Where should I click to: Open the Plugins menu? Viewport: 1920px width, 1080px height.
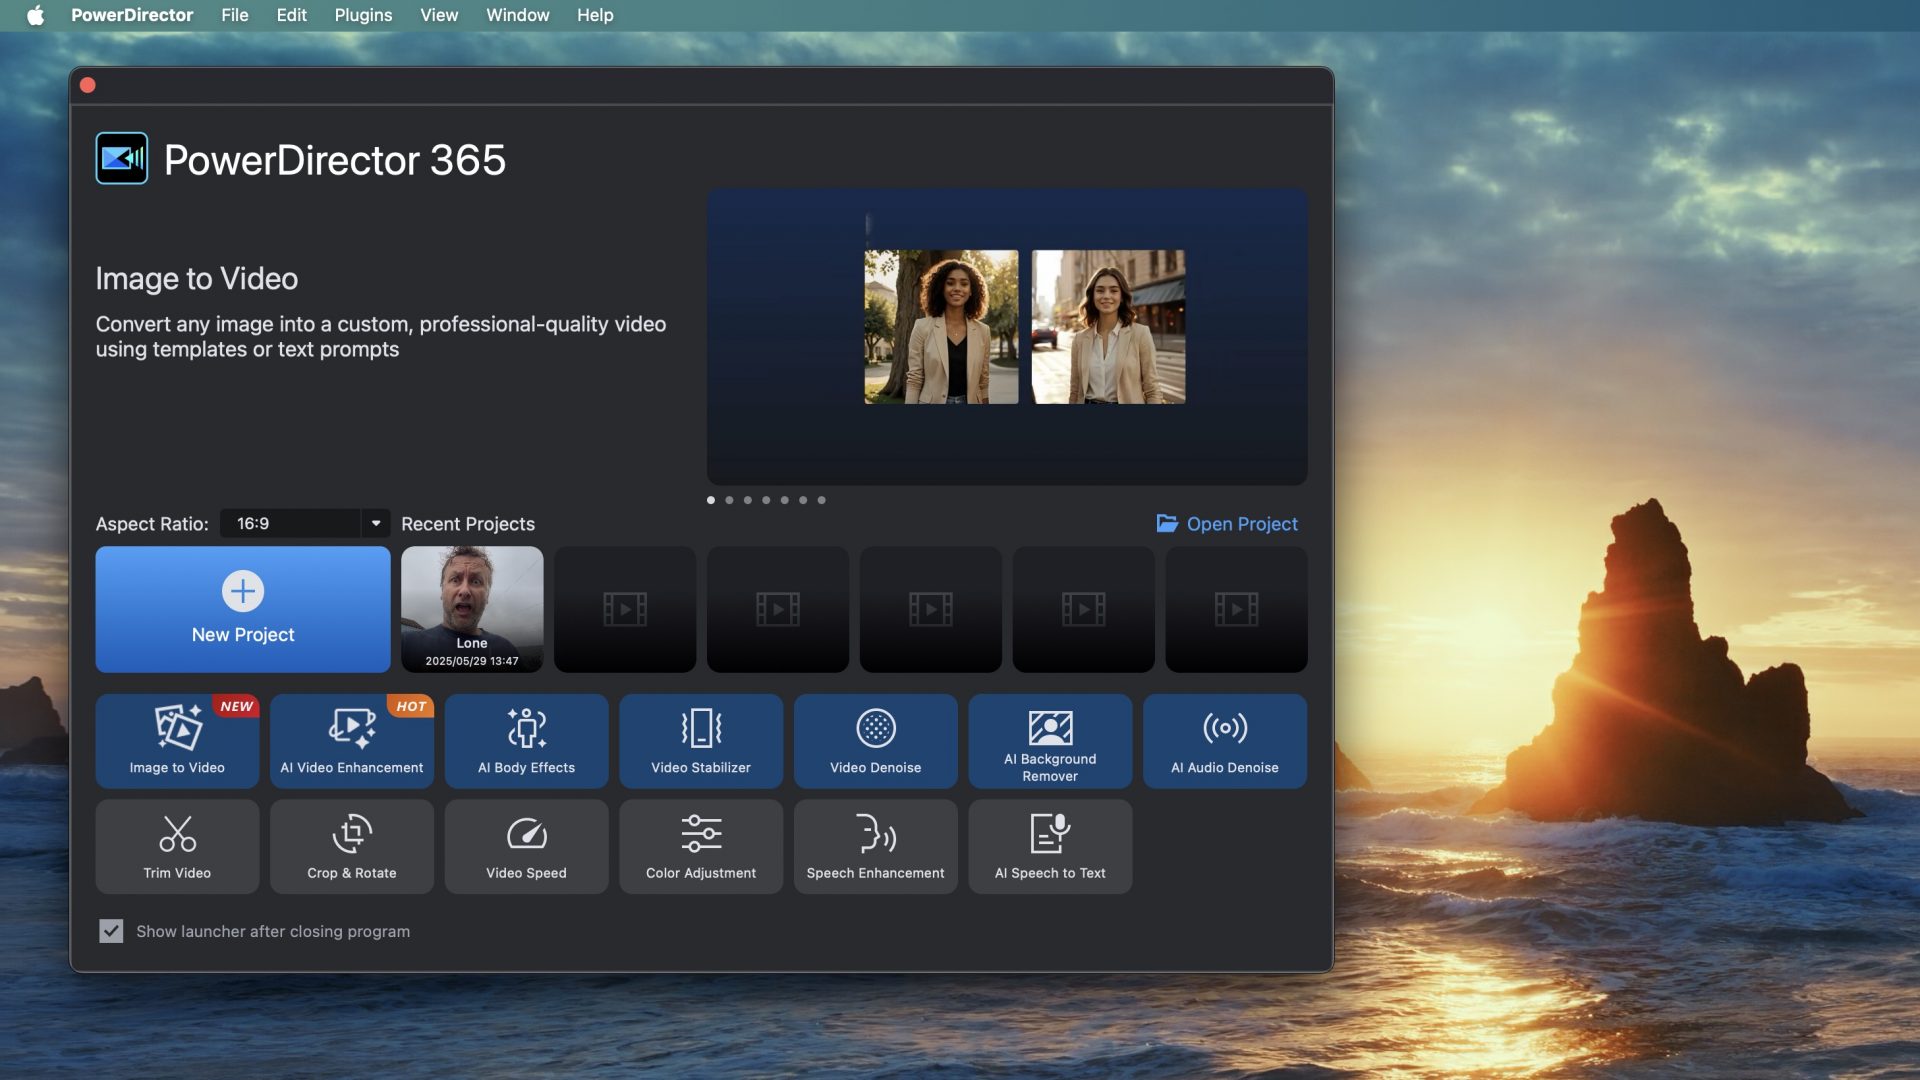363,15
